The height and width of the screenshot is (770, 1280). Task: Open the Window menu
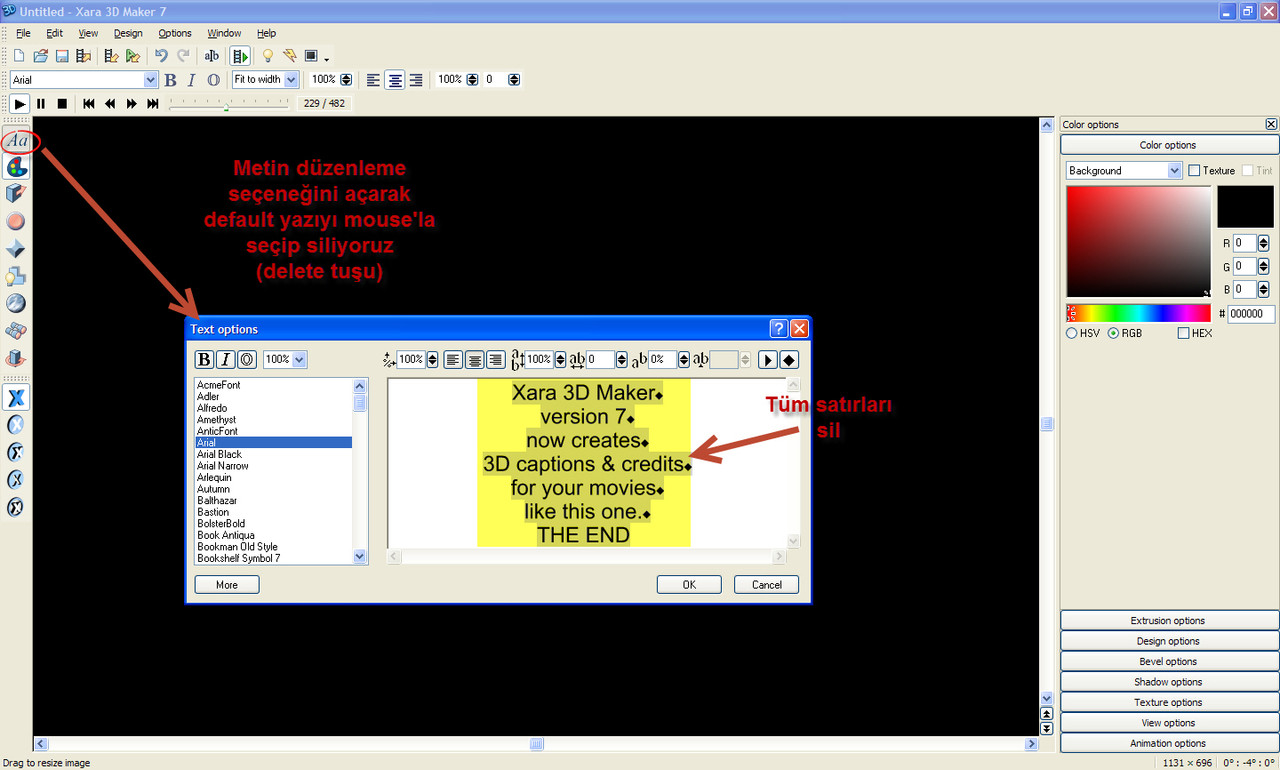click(x=224, y=33)
